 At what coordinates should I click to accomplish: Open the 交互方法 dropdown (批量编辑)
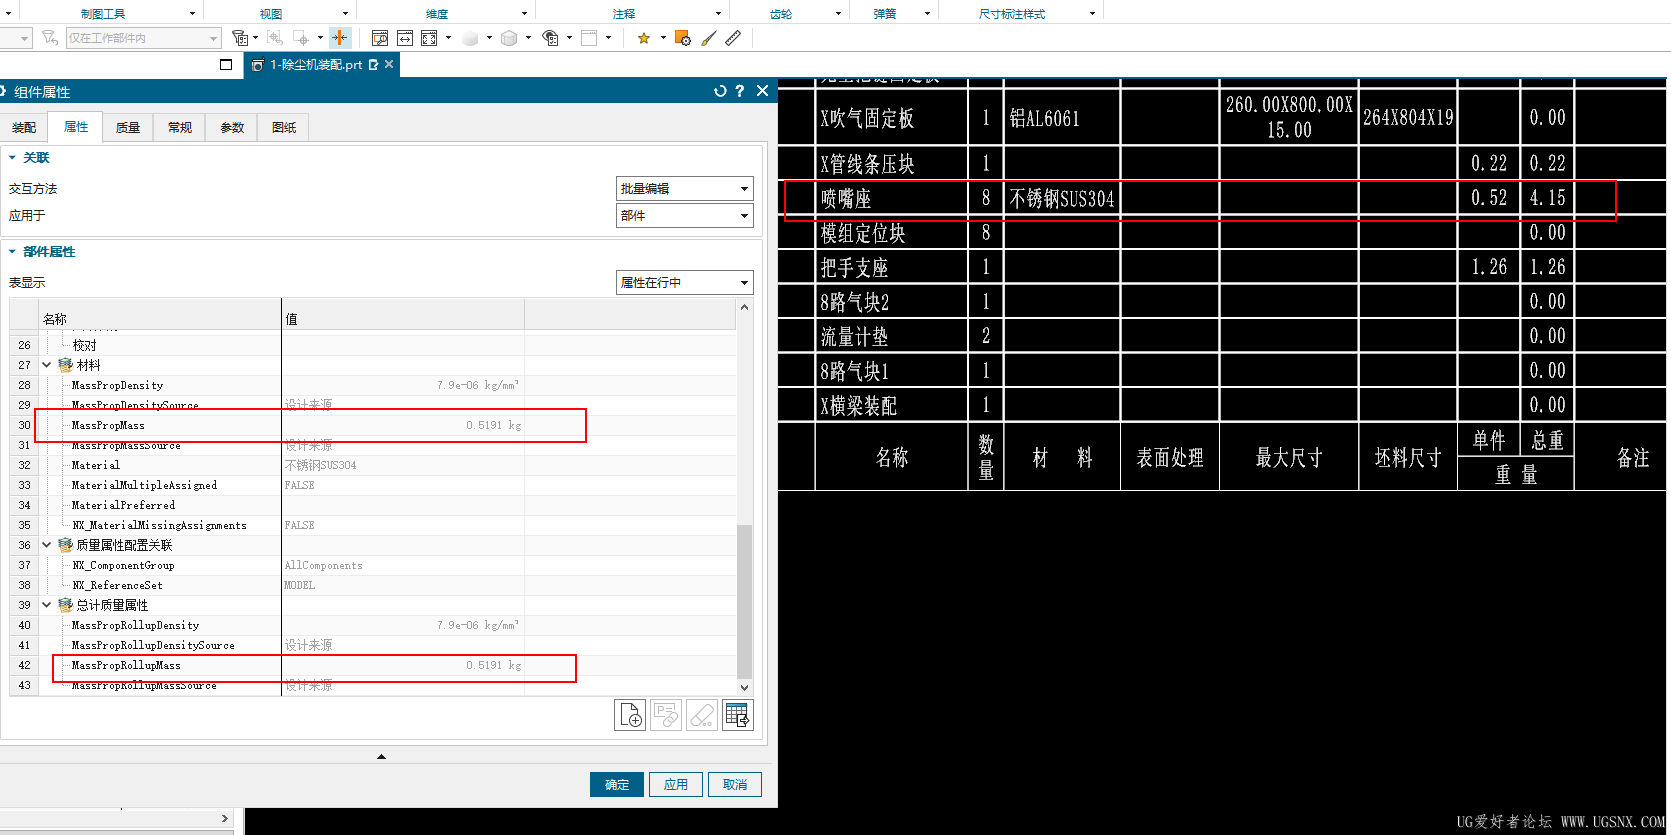(685, 188)
